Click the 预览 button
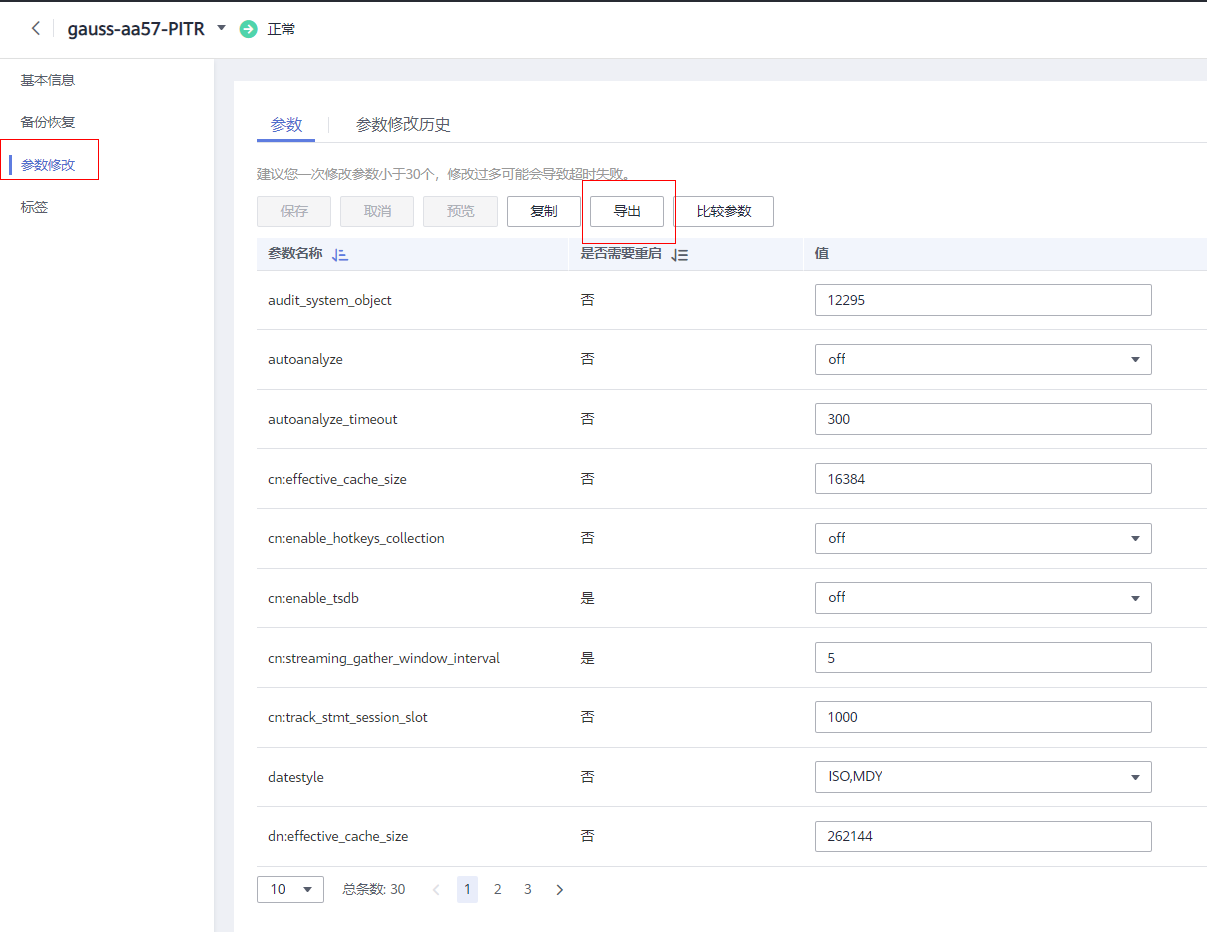Screen dimensions: 1207x932 click(460, 212)
